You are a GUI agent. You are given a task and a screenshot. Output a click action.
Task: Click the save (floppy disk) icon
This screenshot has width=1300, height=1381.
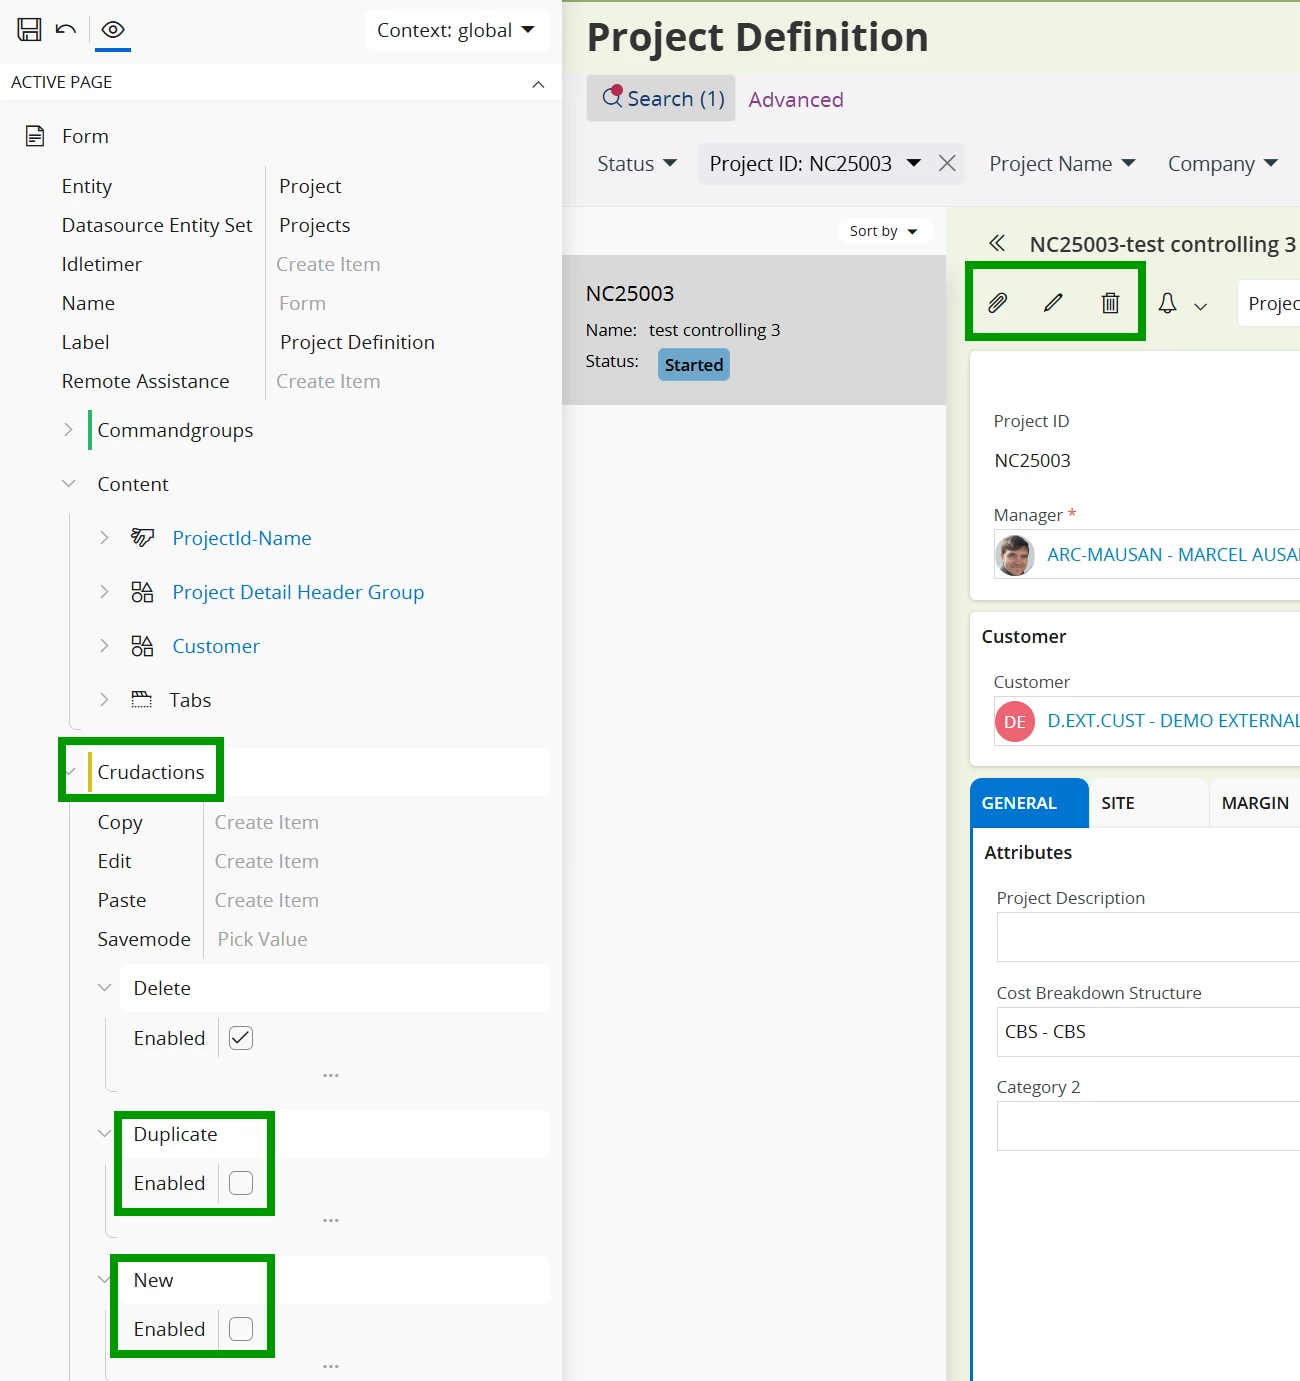pos(30,29)
